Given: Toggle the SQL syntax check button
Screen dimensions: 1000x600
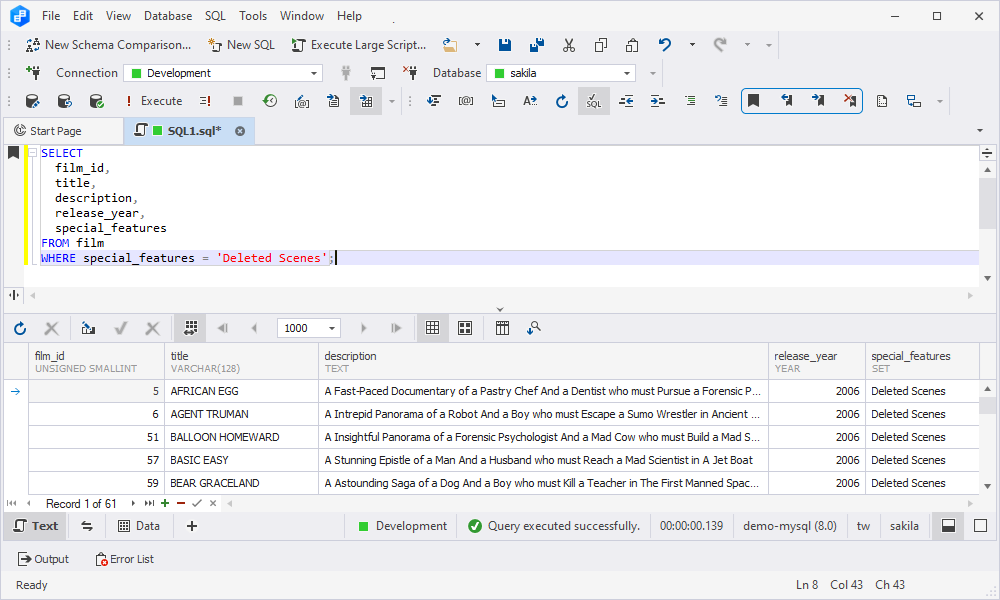Looking at the screenshot, I should (x=594, y=101).
